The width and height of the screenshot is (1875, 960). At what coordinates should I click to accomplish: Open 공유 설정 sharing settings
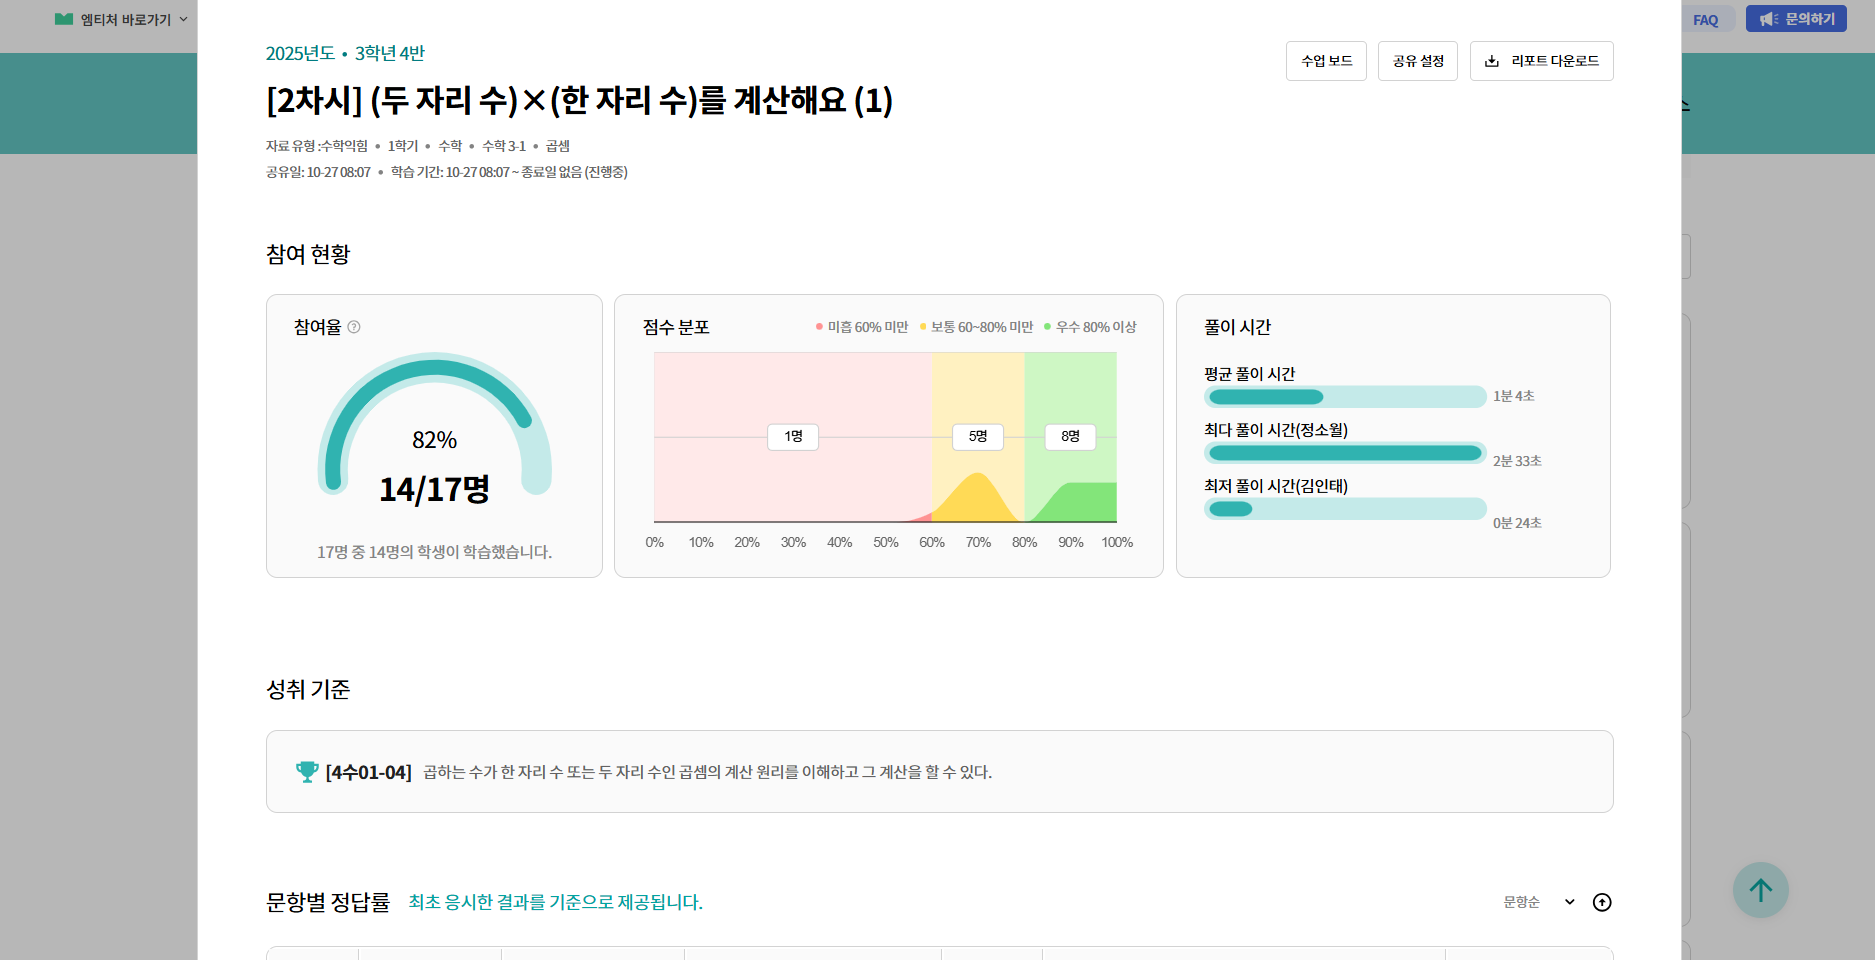1418,61
